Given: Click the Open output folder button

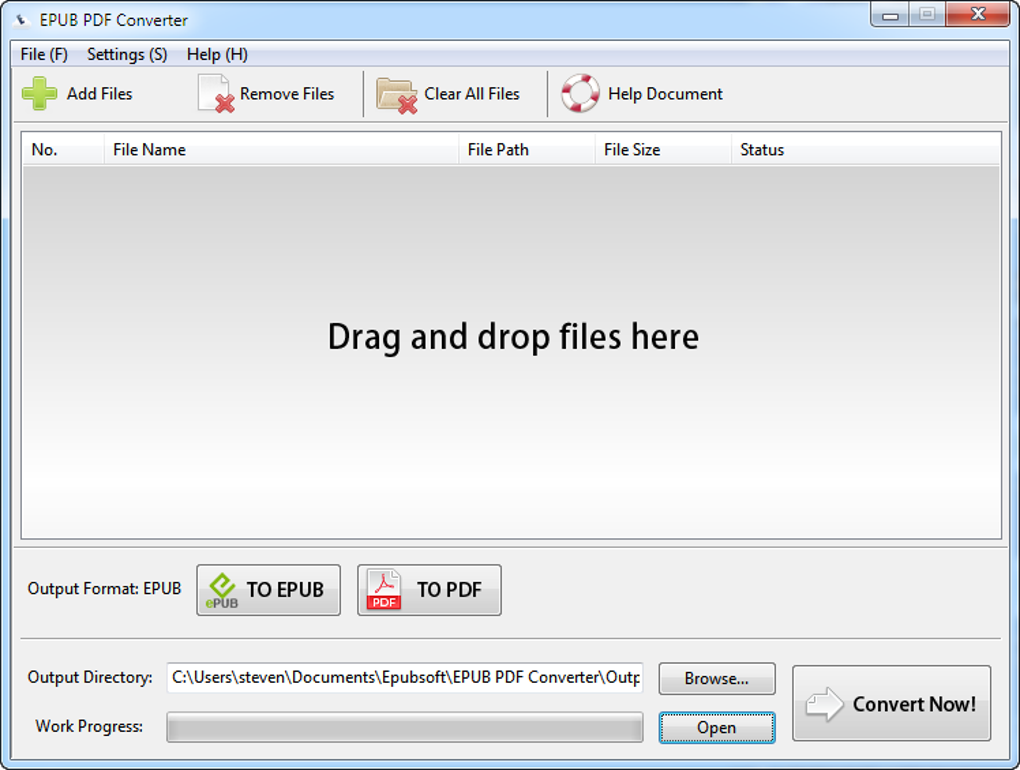Looking at the screenshot, I should (x=717, y=727).
